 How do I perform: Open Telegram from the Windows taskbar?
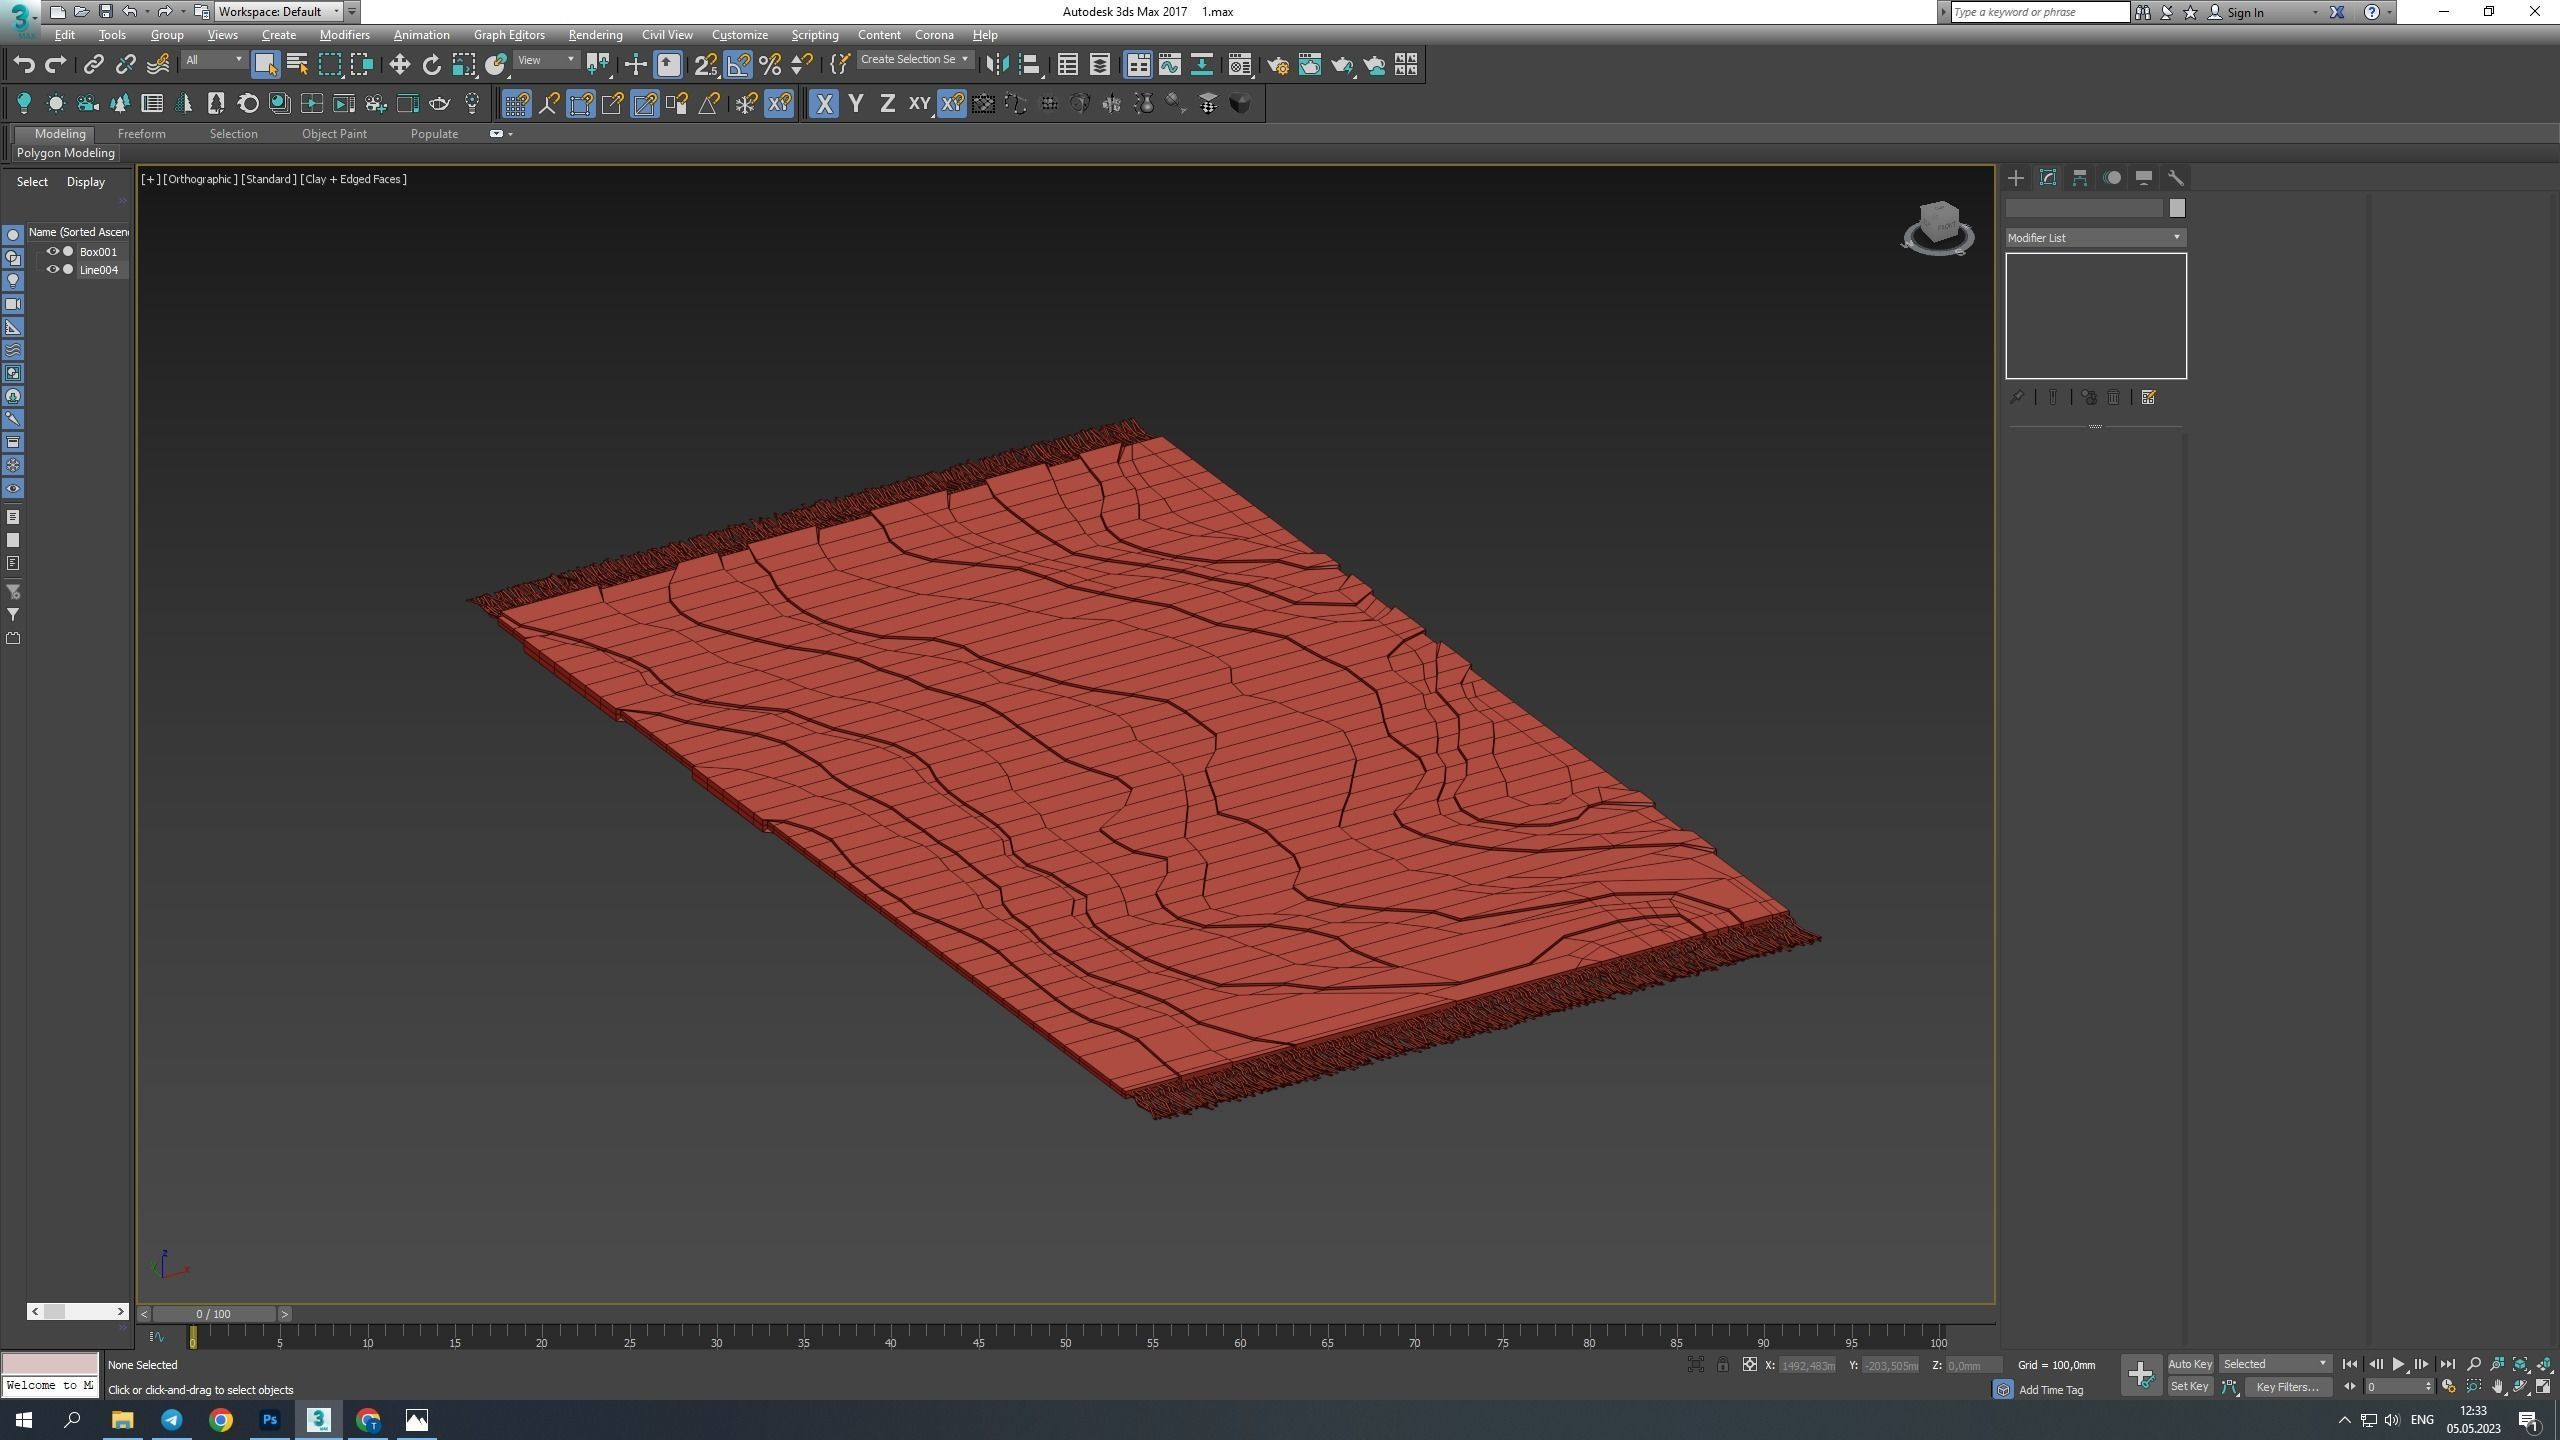[x=172, y=1419]
